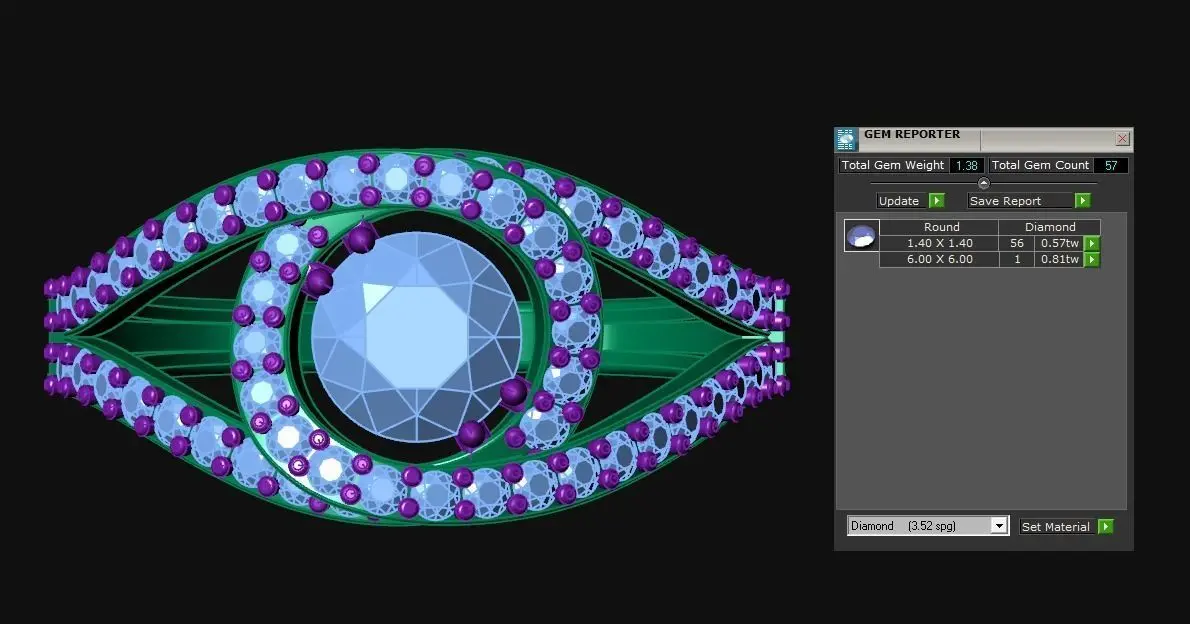Click green arrow next to Update
Image resolution: width=1190 pixels, height=624 pixels.
click(937, 201)
